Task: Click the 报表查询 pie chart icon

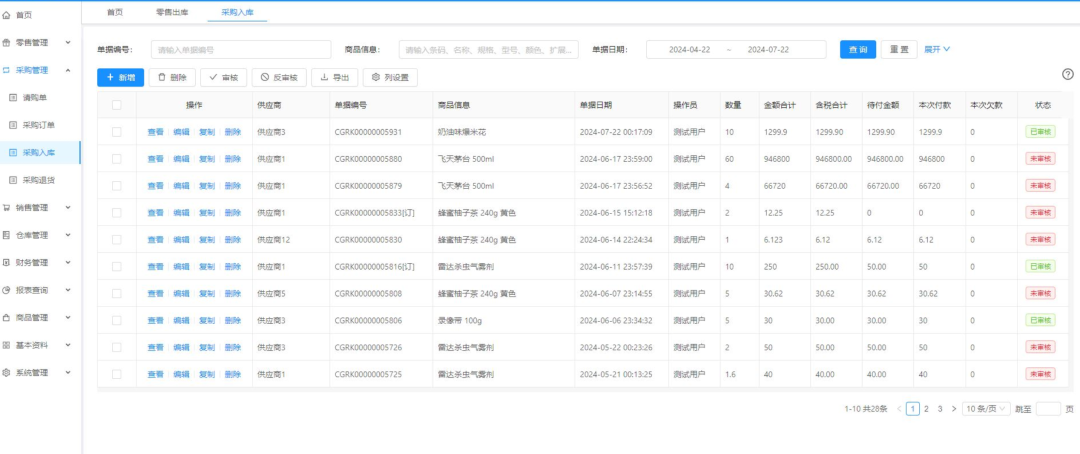Action: pos(7,290)
